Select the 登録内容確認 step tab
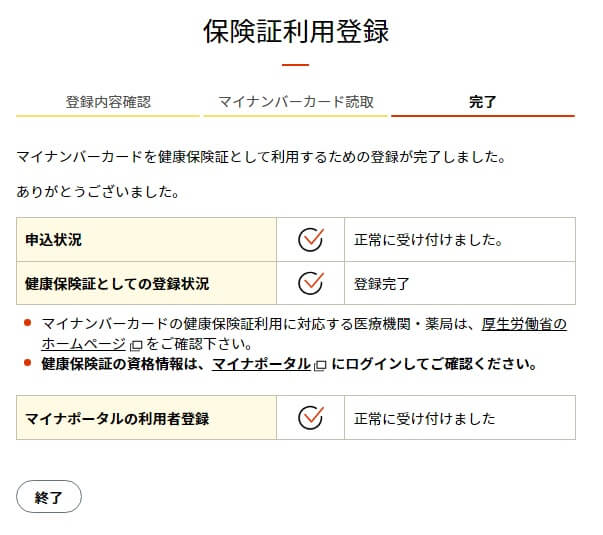This screenshot has height=535, width=603. [x=108, y=102]
